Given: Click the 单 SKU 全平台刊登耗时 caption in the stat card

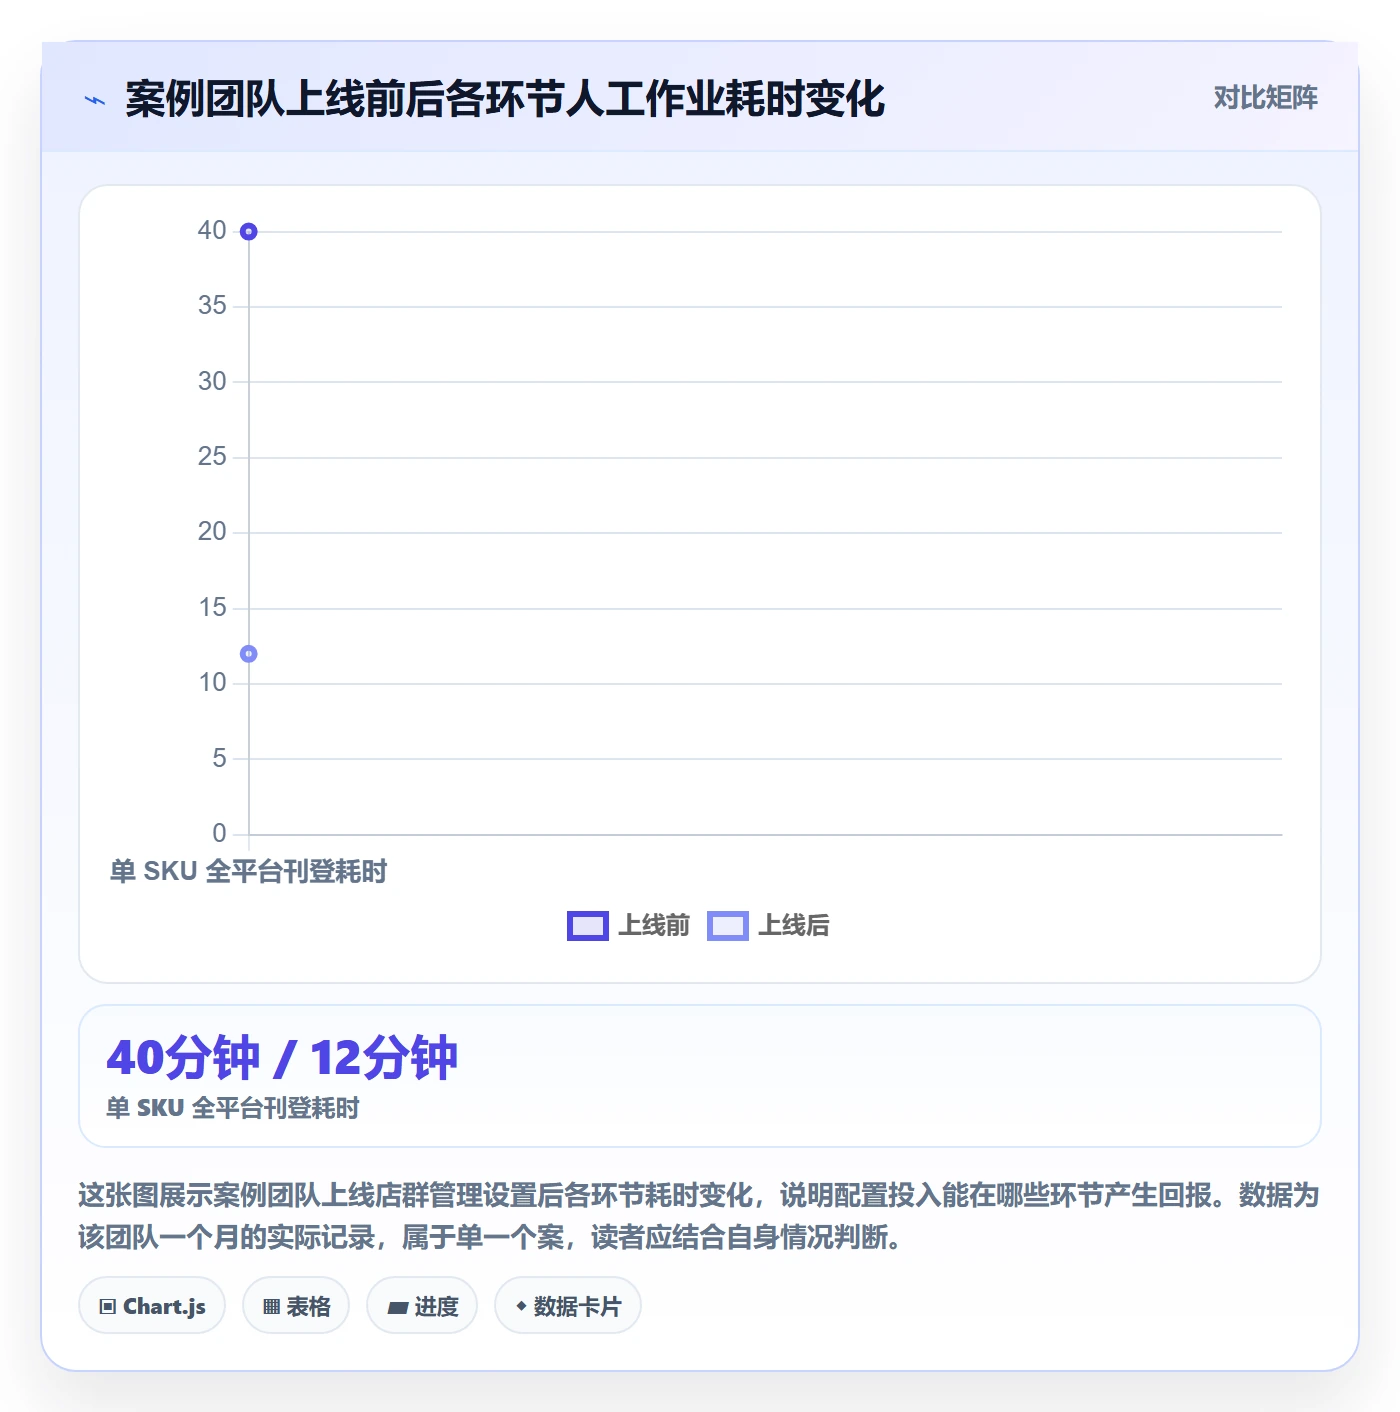Looking at the screenshot, I should click(233, 1108).
